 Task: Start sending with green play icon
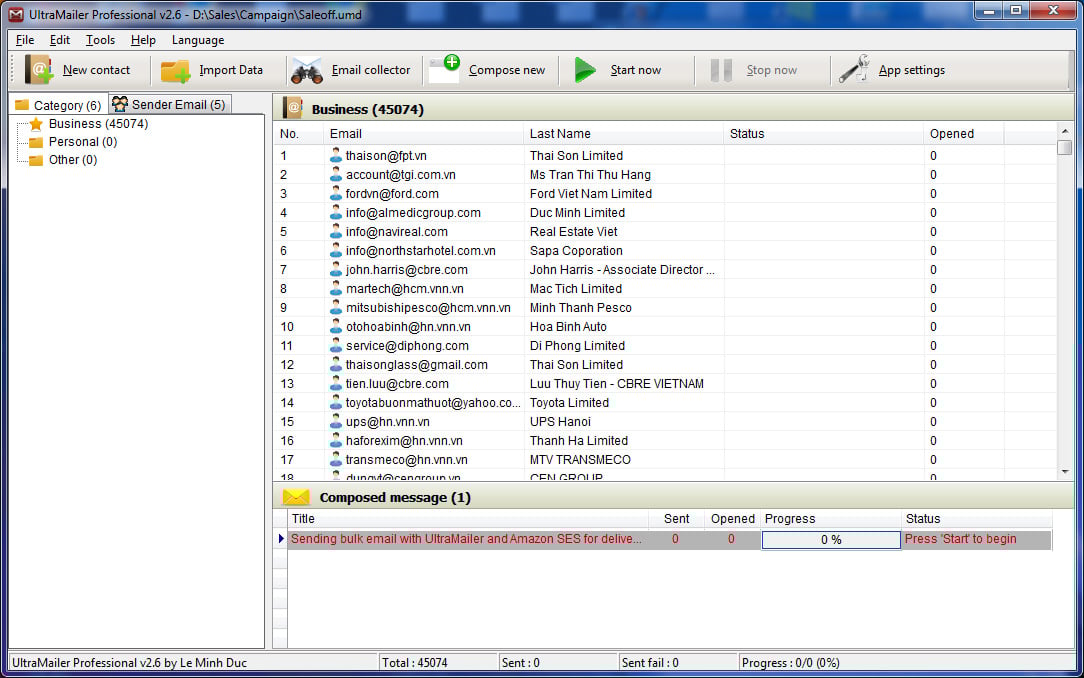click(585, 70)
